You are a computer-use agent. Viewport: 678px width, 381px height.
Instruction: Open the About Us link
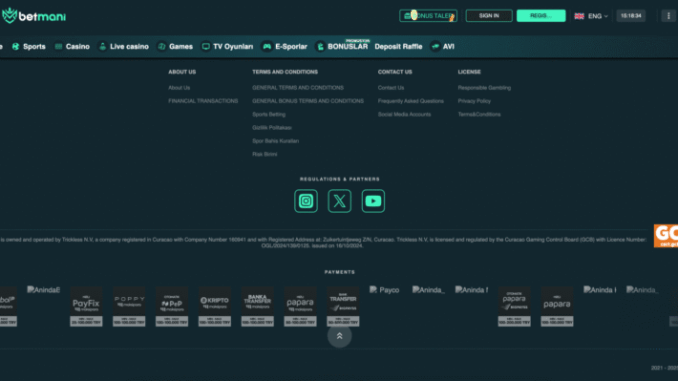tap(179, 88)
